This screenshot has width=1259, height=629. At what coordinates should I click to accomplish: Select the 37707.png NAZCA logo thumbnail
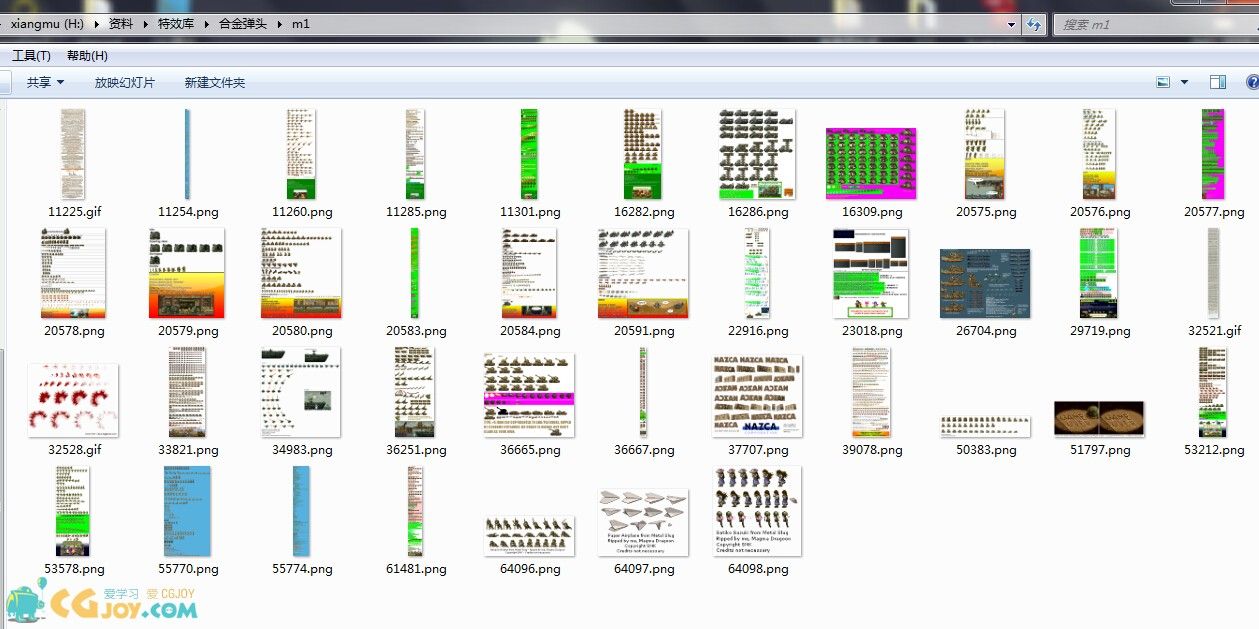[758, 396]
